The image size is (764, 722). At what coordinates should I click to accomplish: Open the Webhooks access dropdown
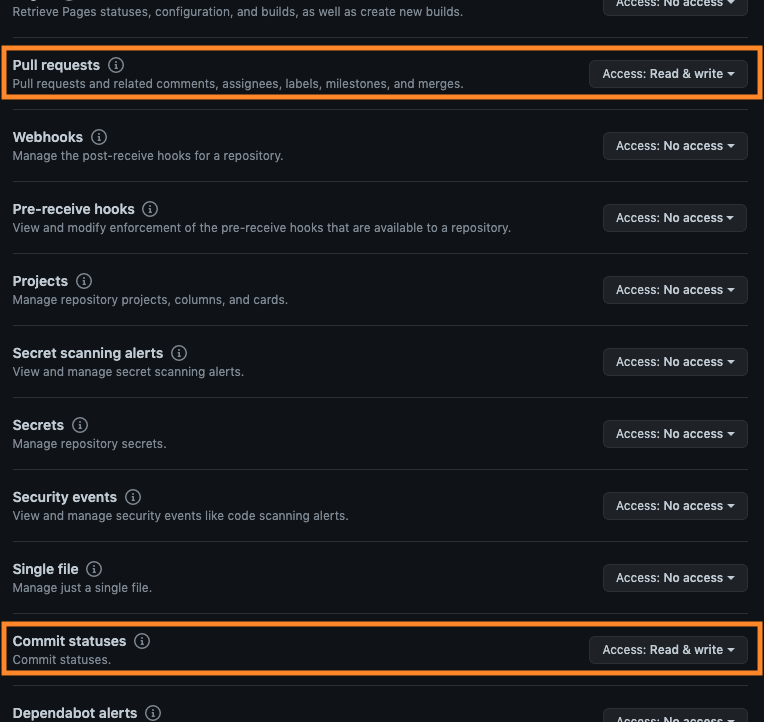675,146
